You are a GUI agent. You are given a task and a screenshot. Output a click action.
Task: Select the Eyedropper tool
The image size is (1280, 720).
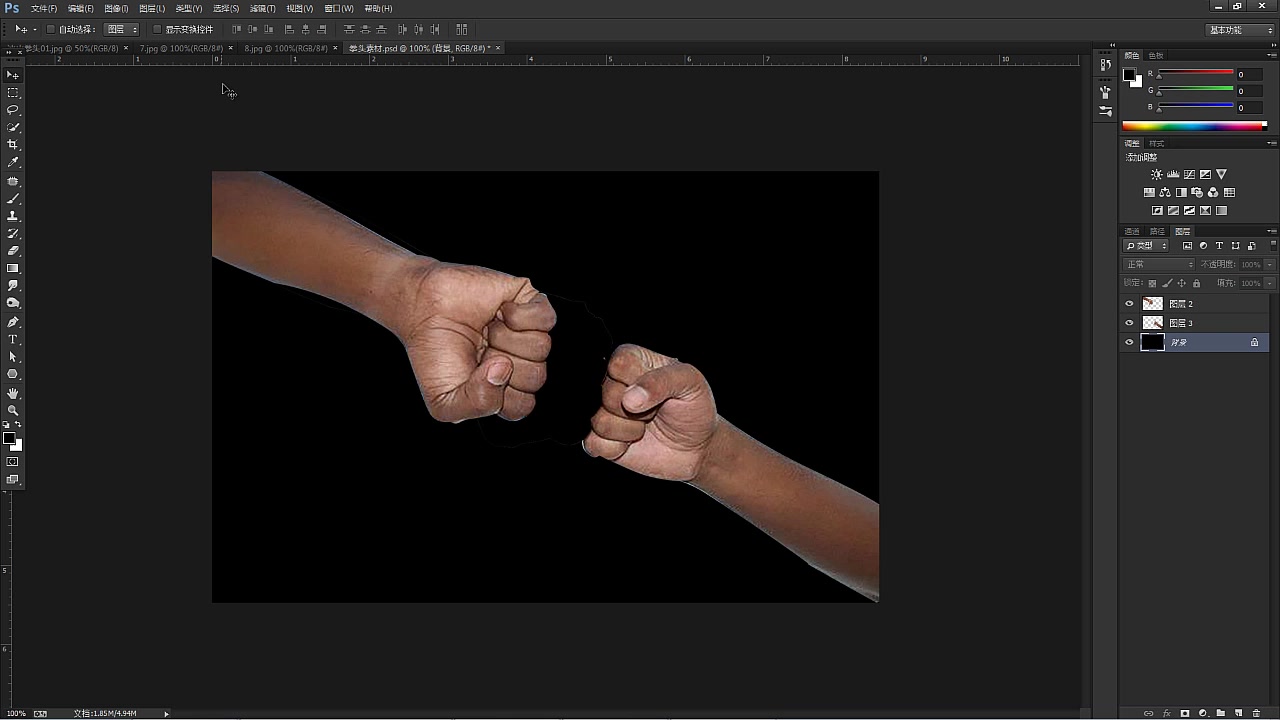13,162
